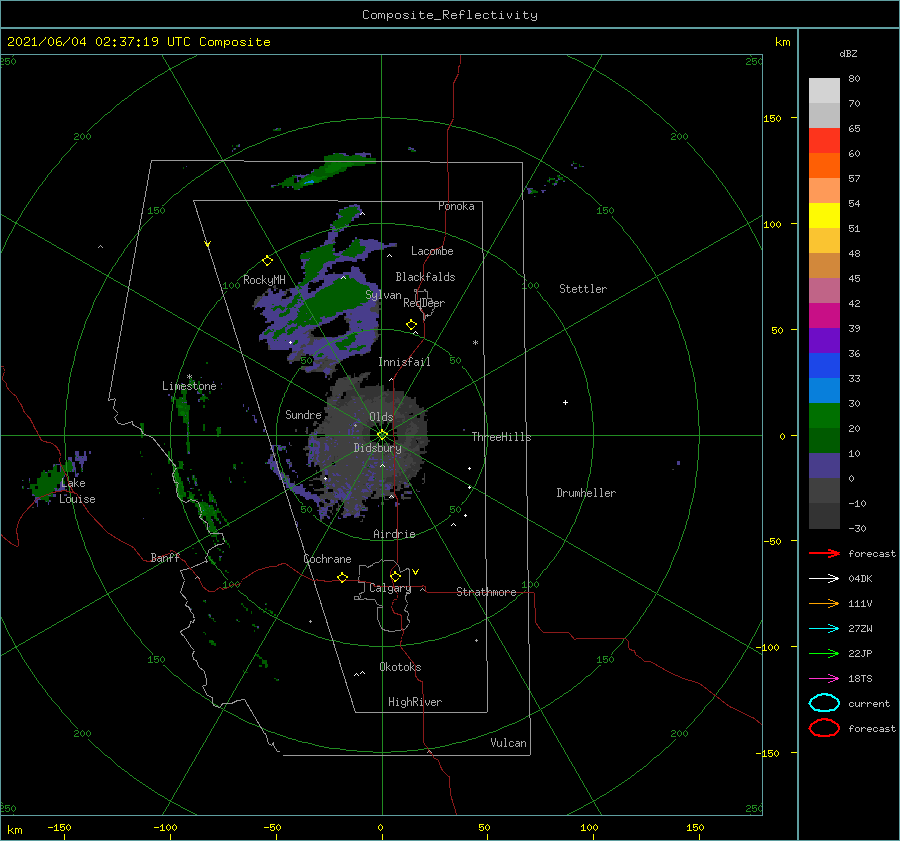
Task: Click the 'Ponoka' map label
Action: [456, 206]
